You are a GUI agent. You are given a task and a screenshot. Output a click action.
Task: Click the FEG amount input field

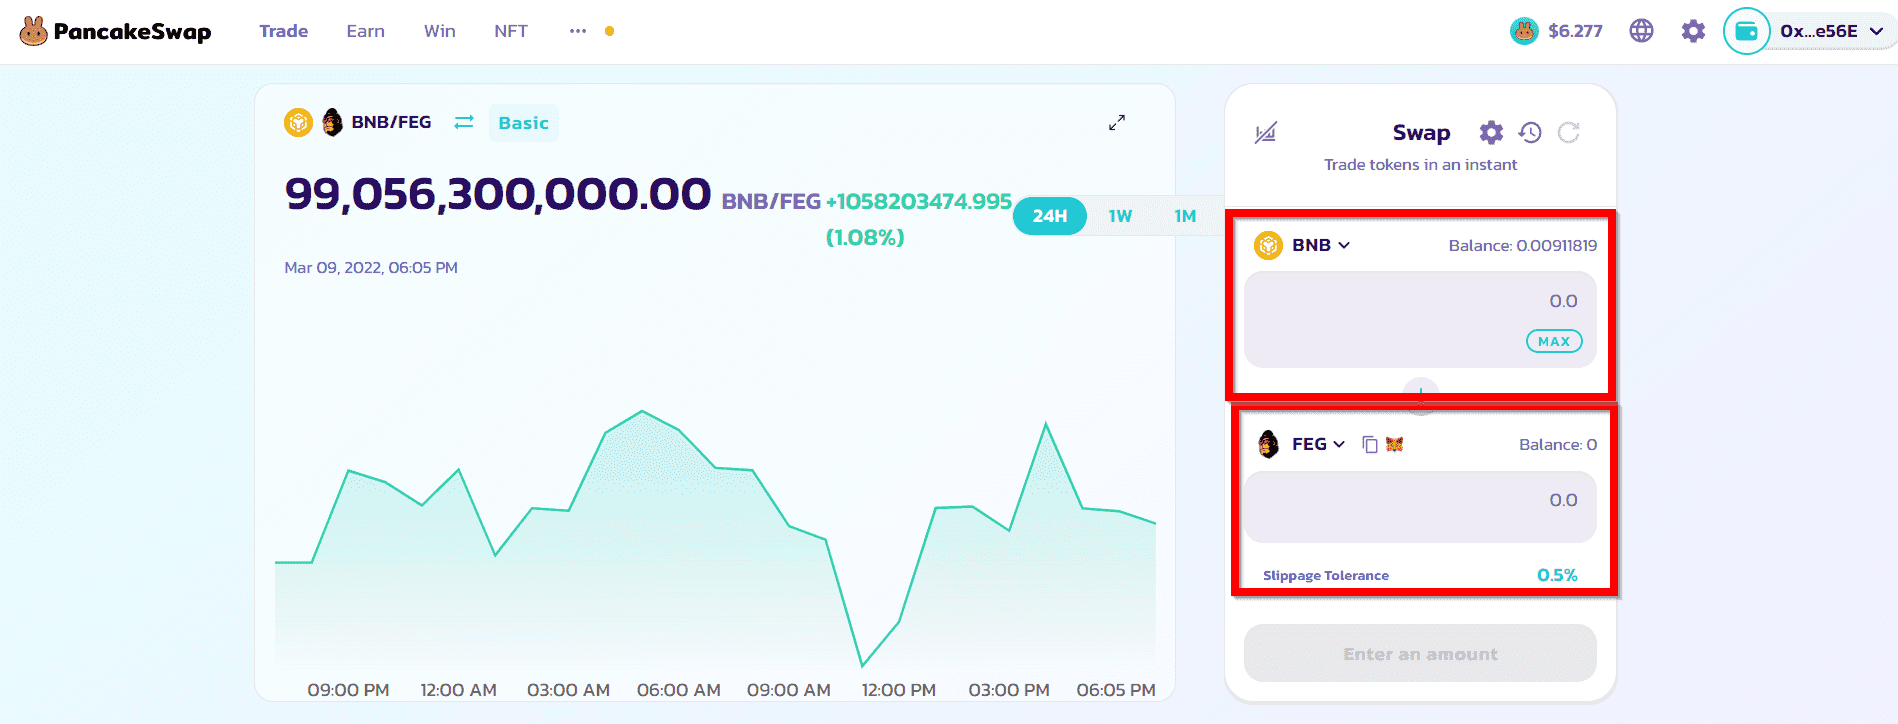pos(1420,507)
